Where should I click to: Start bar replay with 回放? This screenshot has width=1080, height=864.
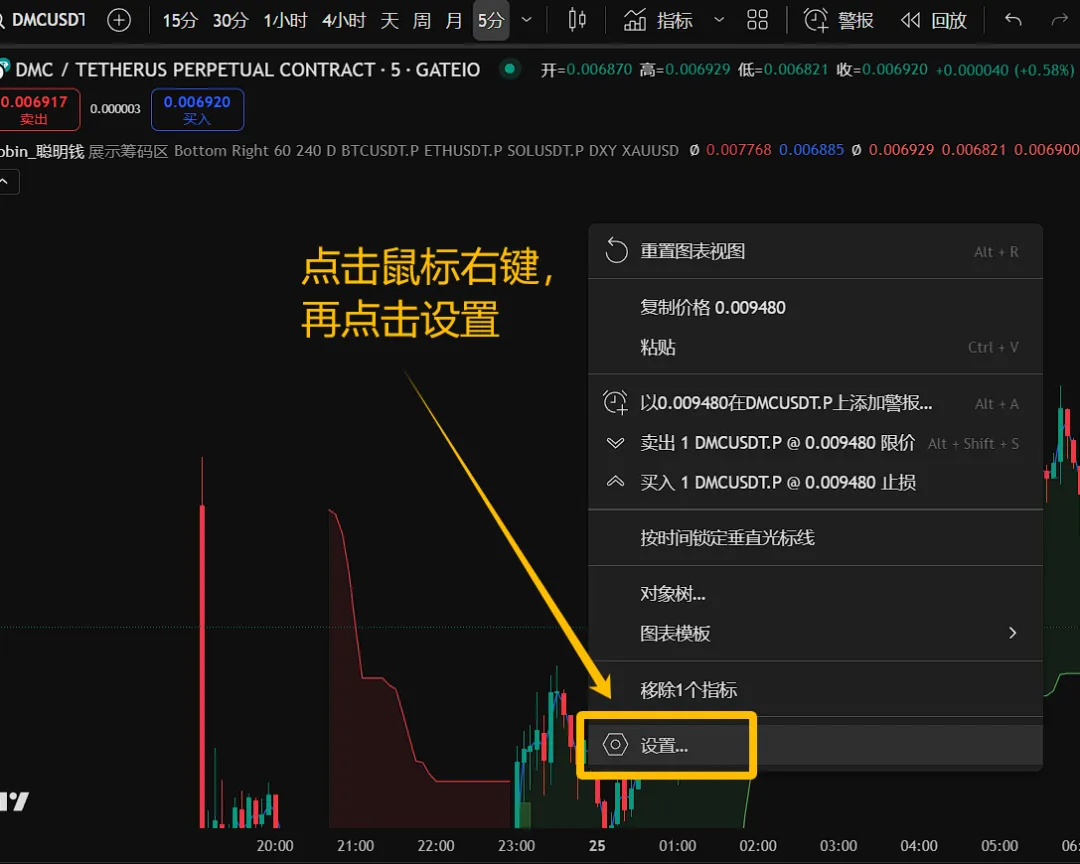tap(934, 20)
